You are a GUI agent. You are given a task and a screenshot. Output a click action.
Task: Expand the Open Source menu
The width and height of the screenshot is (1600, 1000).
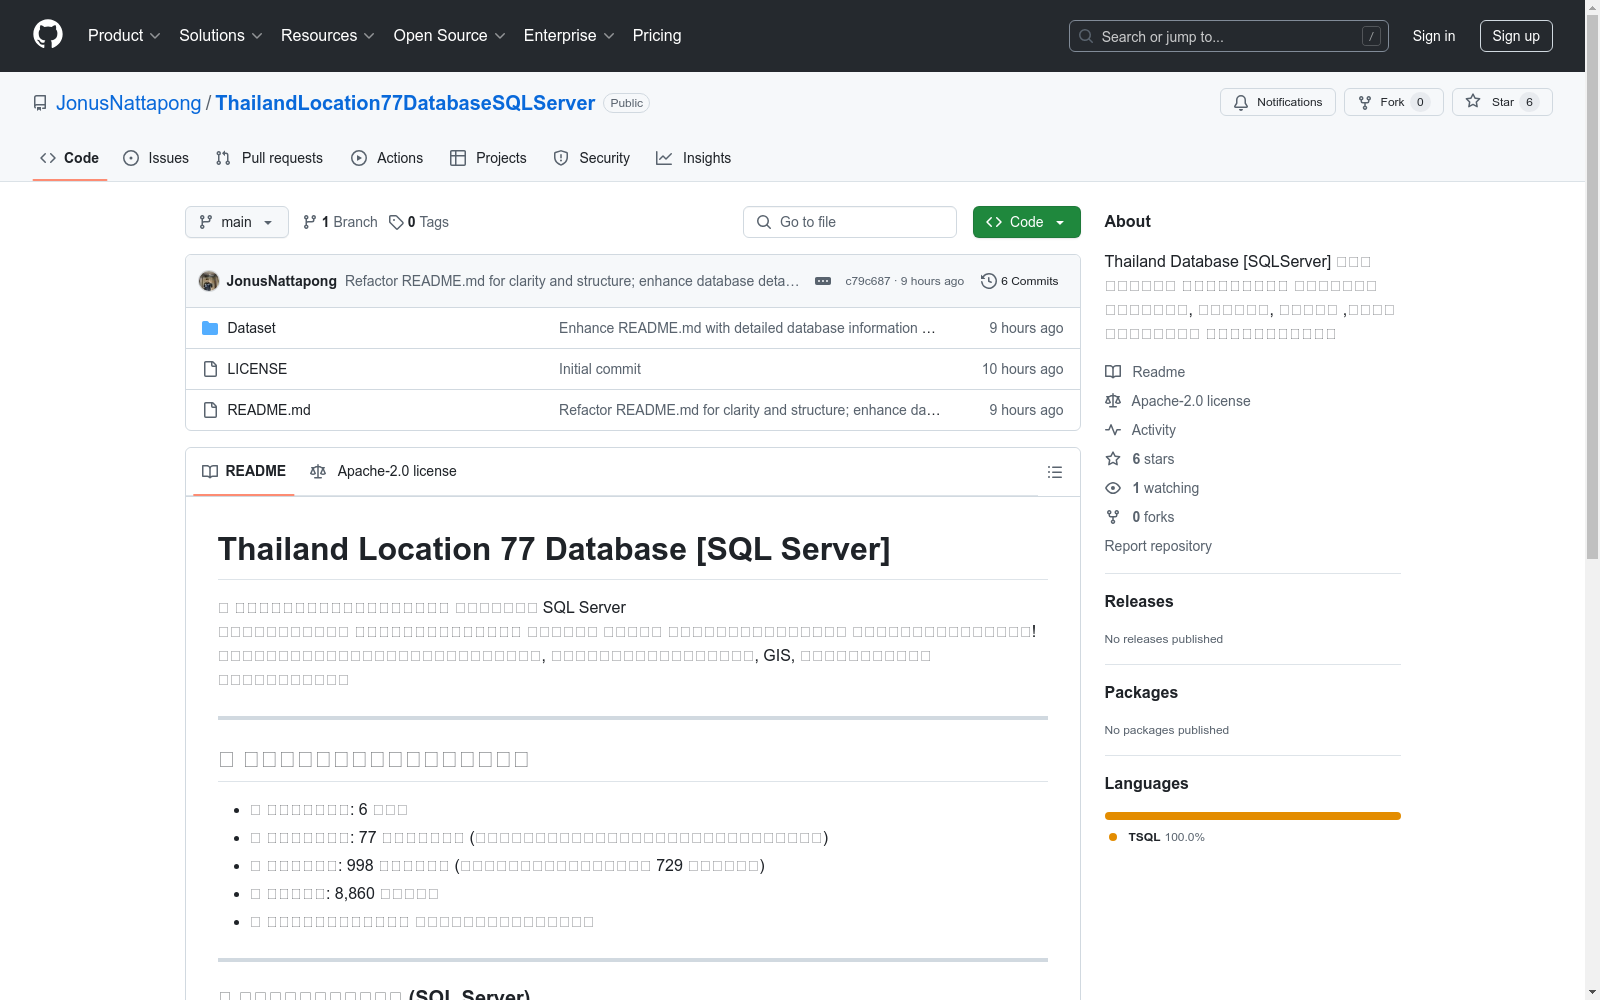pos(450,36)
